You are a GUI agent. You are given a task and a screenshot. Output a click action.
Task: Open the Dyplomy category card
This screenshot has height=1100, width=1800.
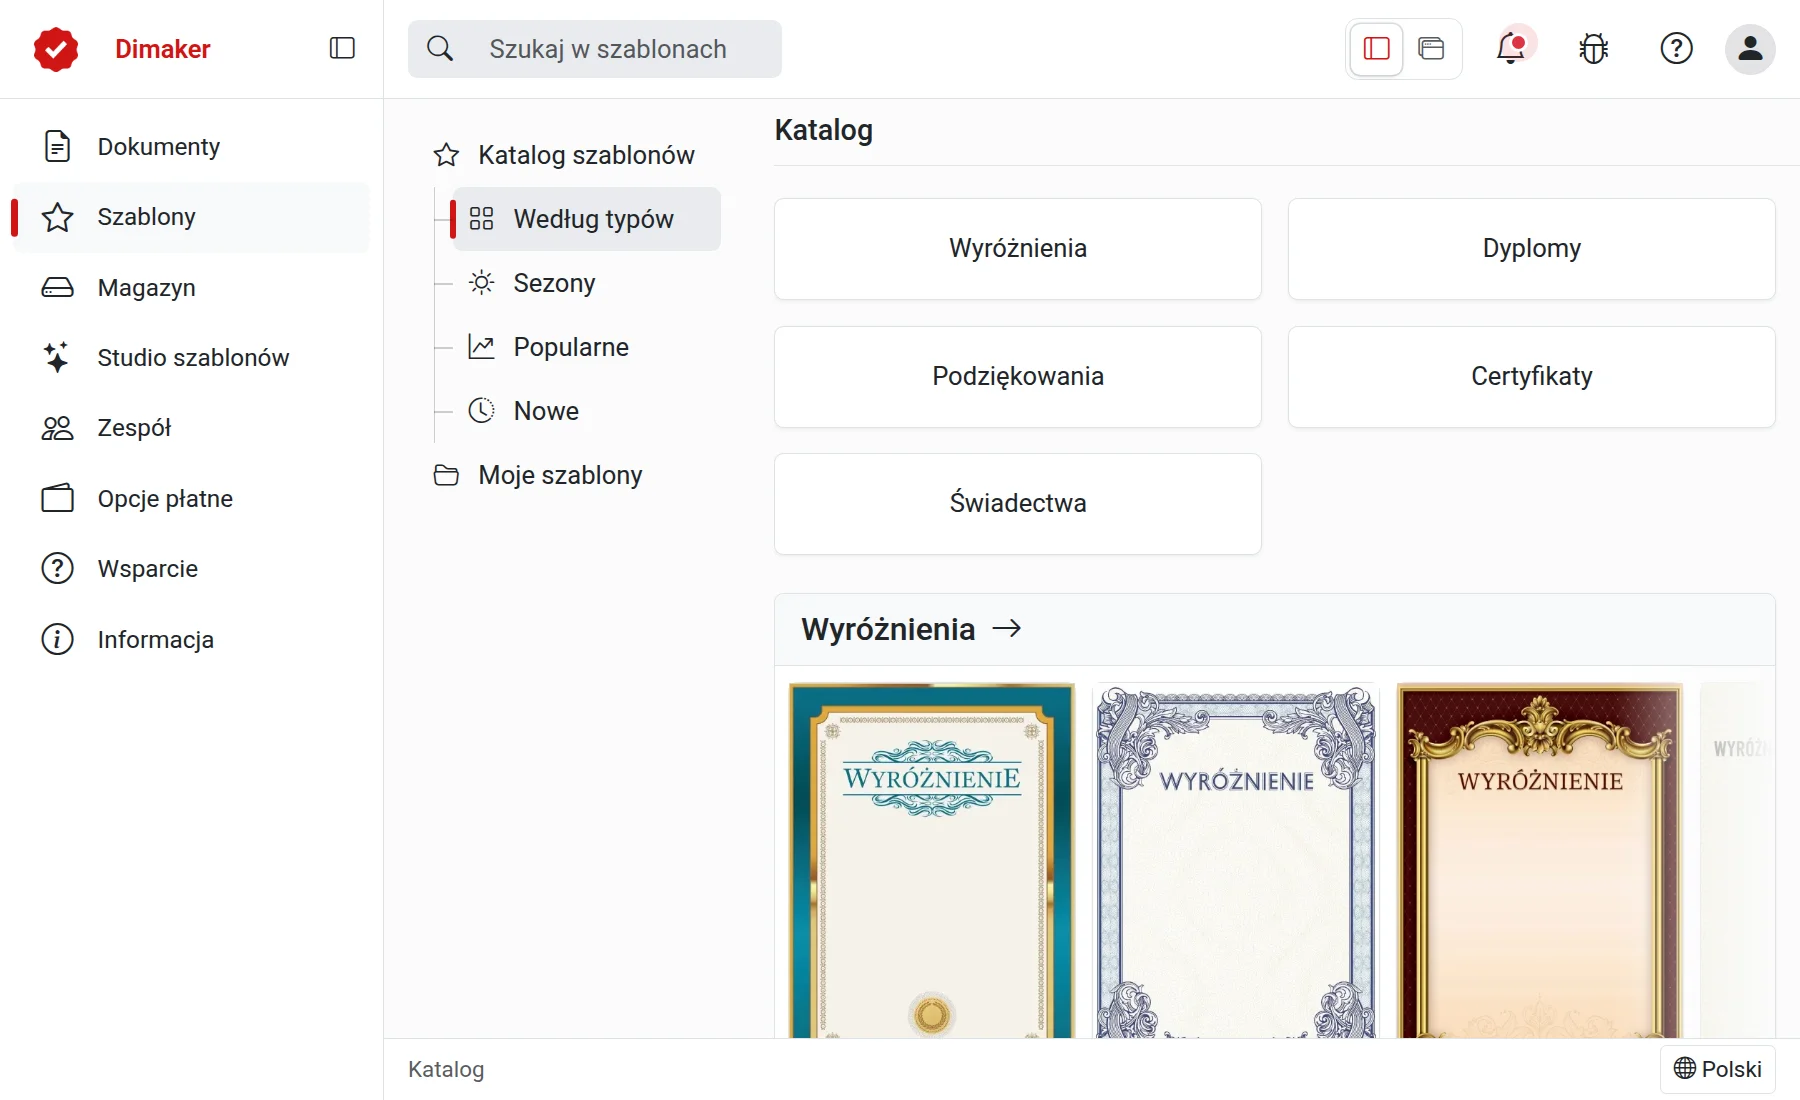[x=1532, y=249]
